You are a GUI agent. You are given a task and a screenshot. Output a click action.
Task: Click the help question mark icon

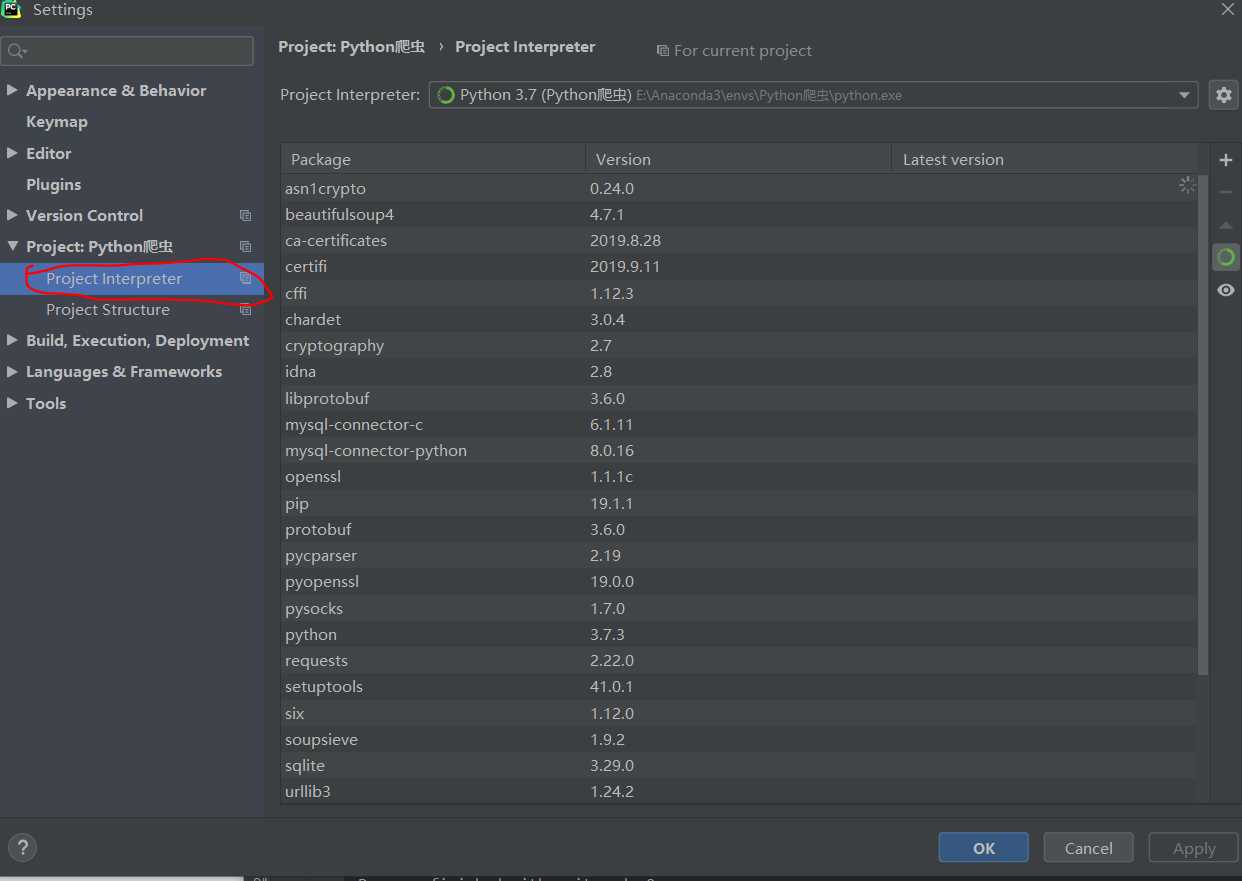pos(22,847)
